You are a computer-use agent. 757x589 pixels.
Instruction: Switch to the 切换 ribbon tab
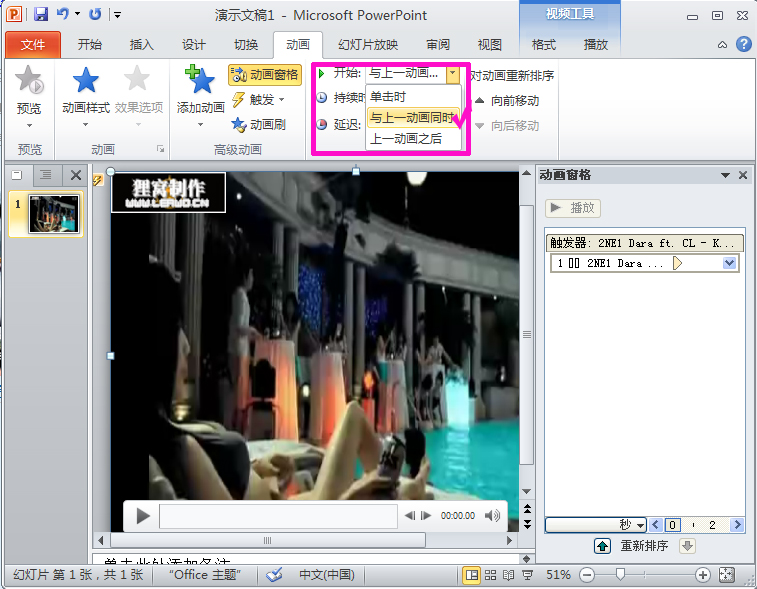point(246,45)
